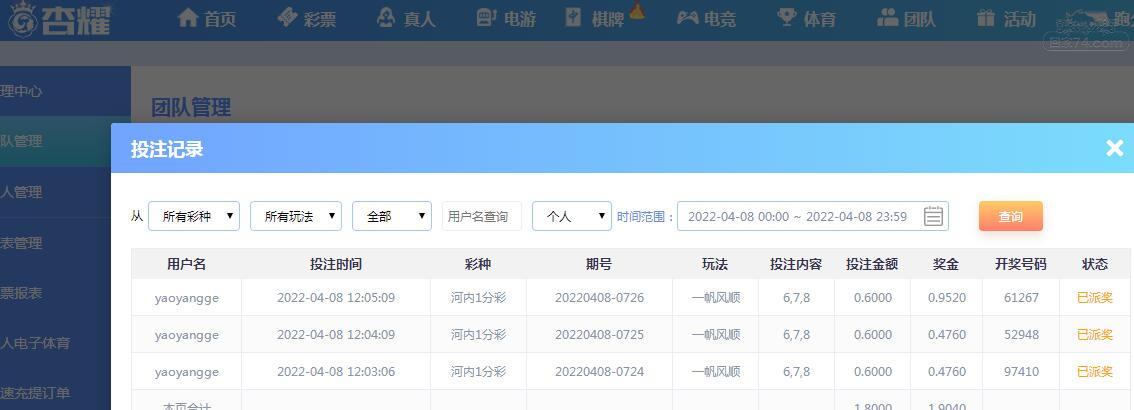The image size is (1134, 410).
Task: Focus the 用户名查询 input field
Action: (x=482, y=216)
